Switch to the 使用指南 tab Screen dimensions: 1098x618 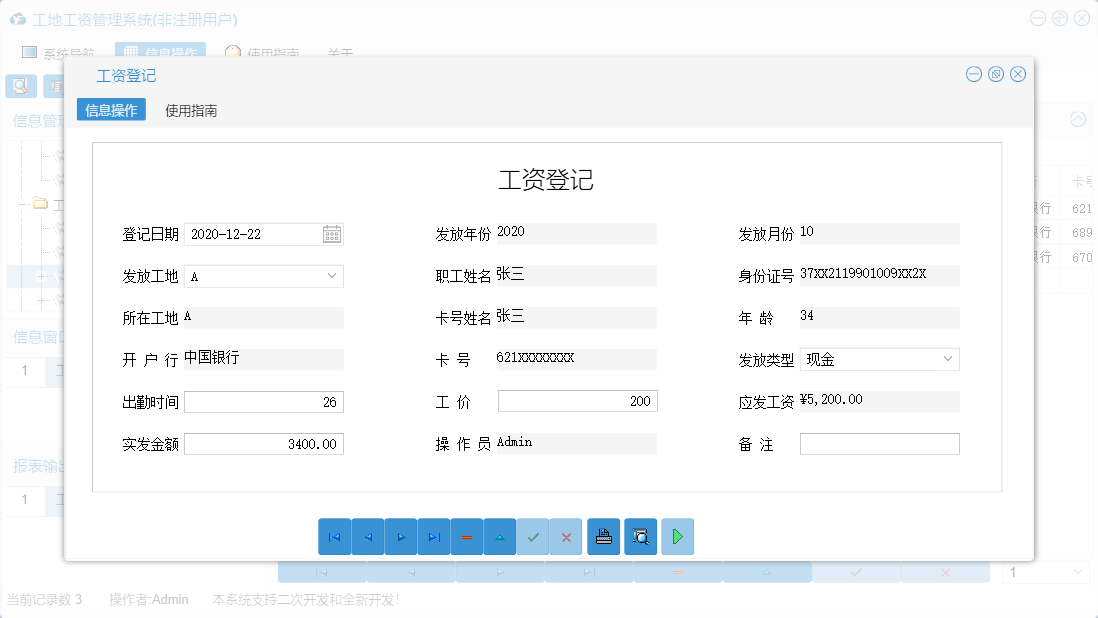click(x=191, y=110)
